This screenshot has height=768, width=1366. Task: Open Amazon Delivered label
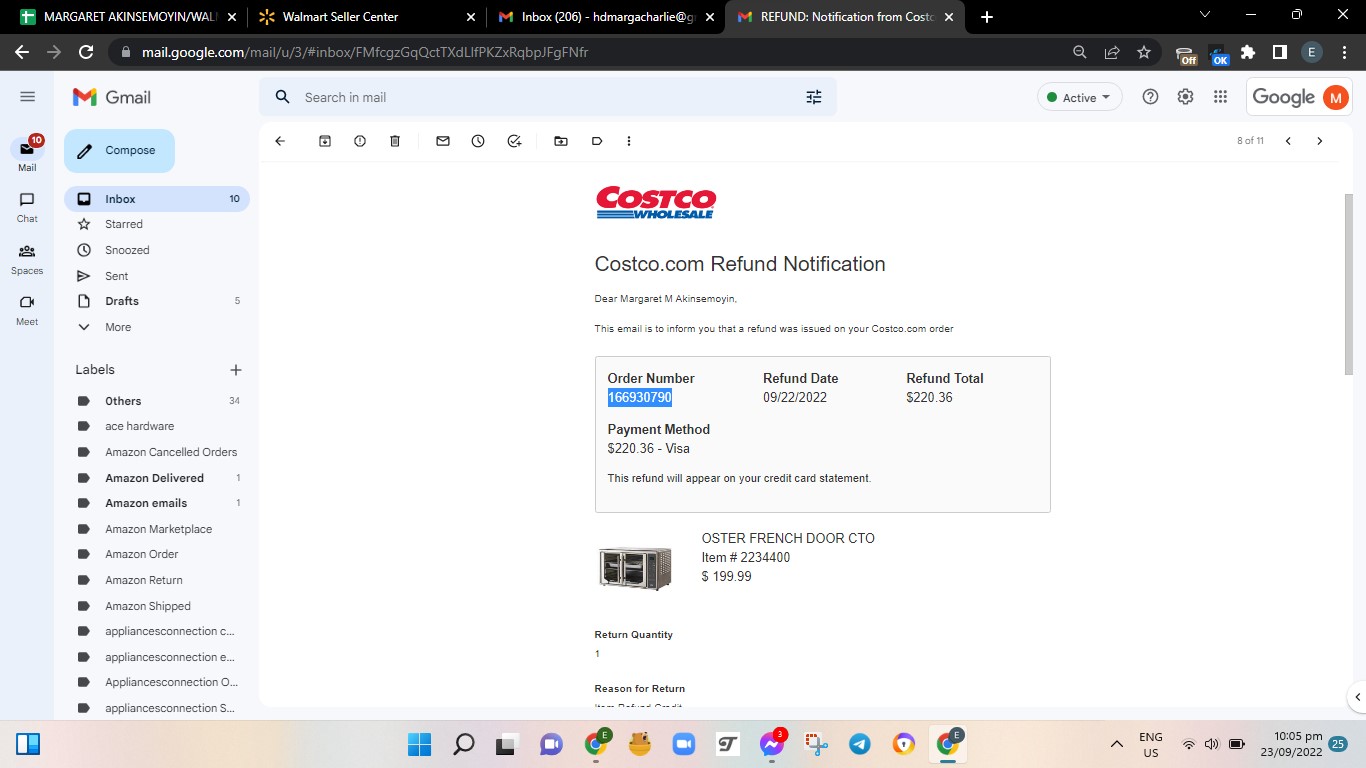(x=157, y=478)
